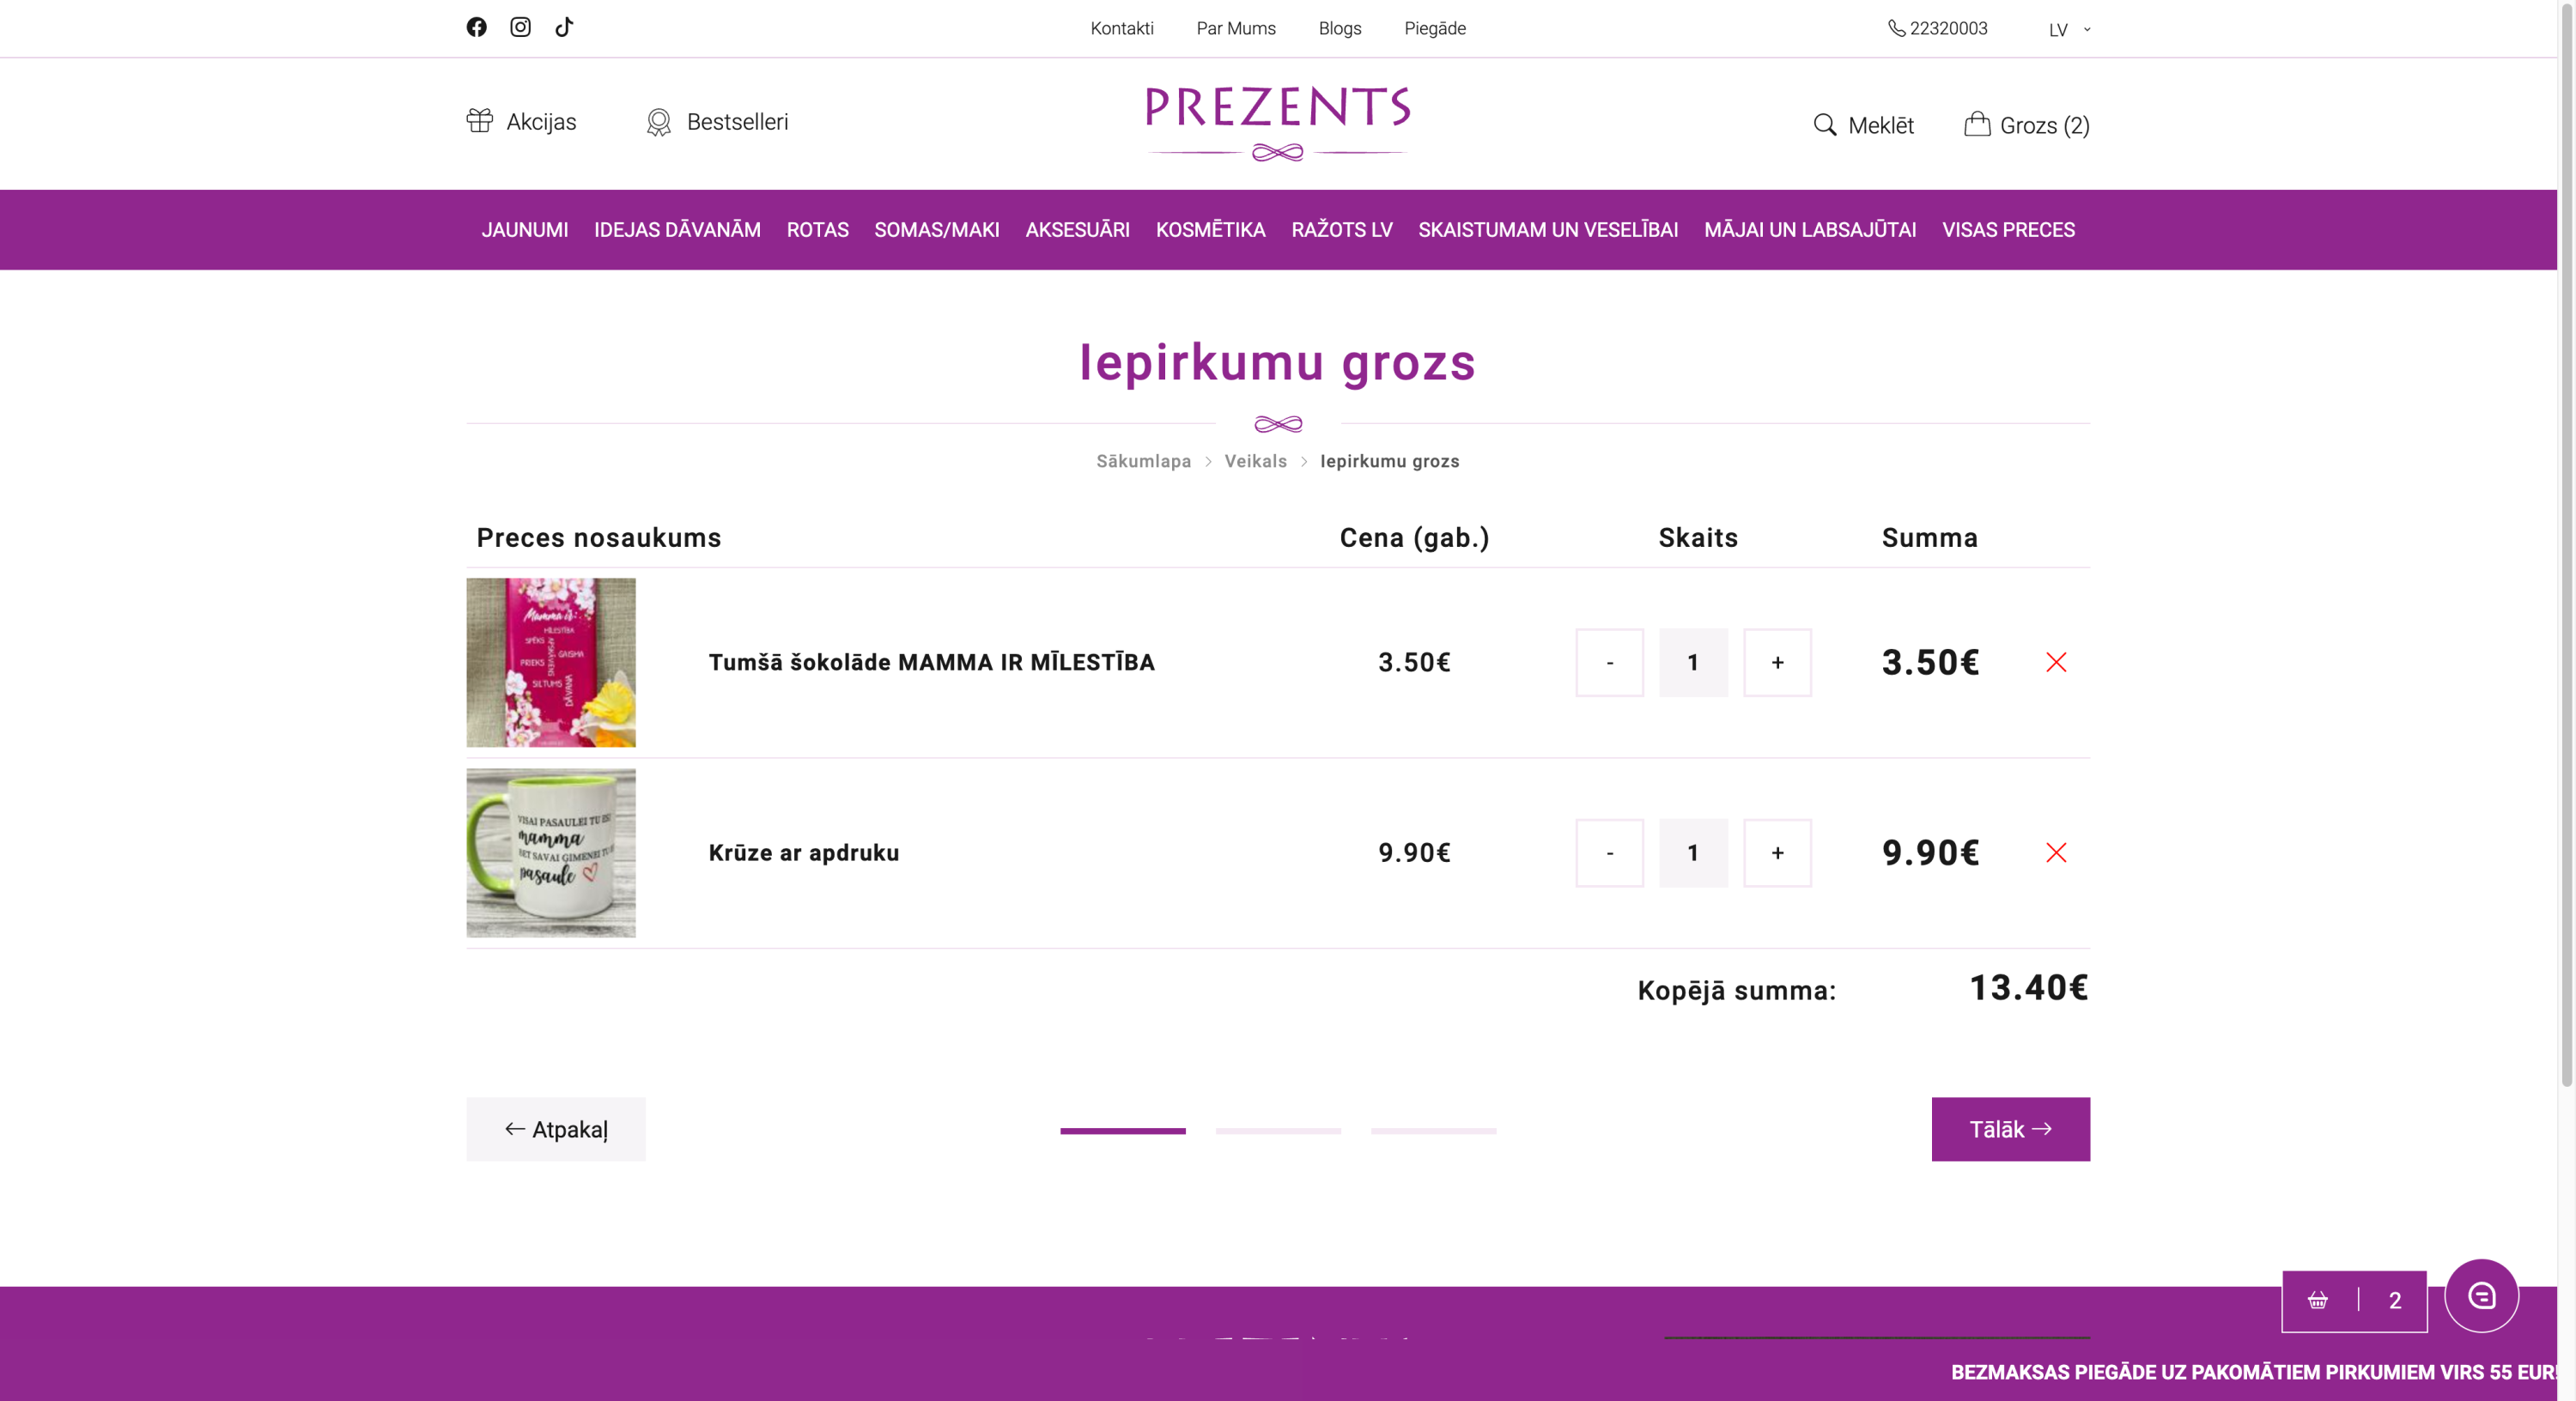Viewport: 2576px width, 1401px height.
Task: Decrease quantity of Krūze ar apdruku
Action: click(1609, 853)
